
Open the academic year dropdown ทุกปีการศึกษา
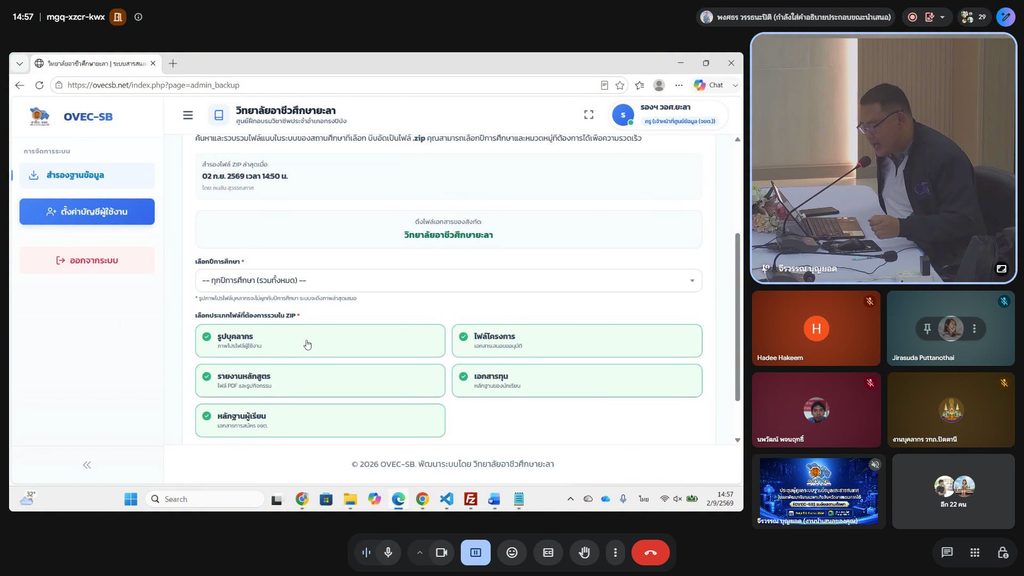click(448, 280)
